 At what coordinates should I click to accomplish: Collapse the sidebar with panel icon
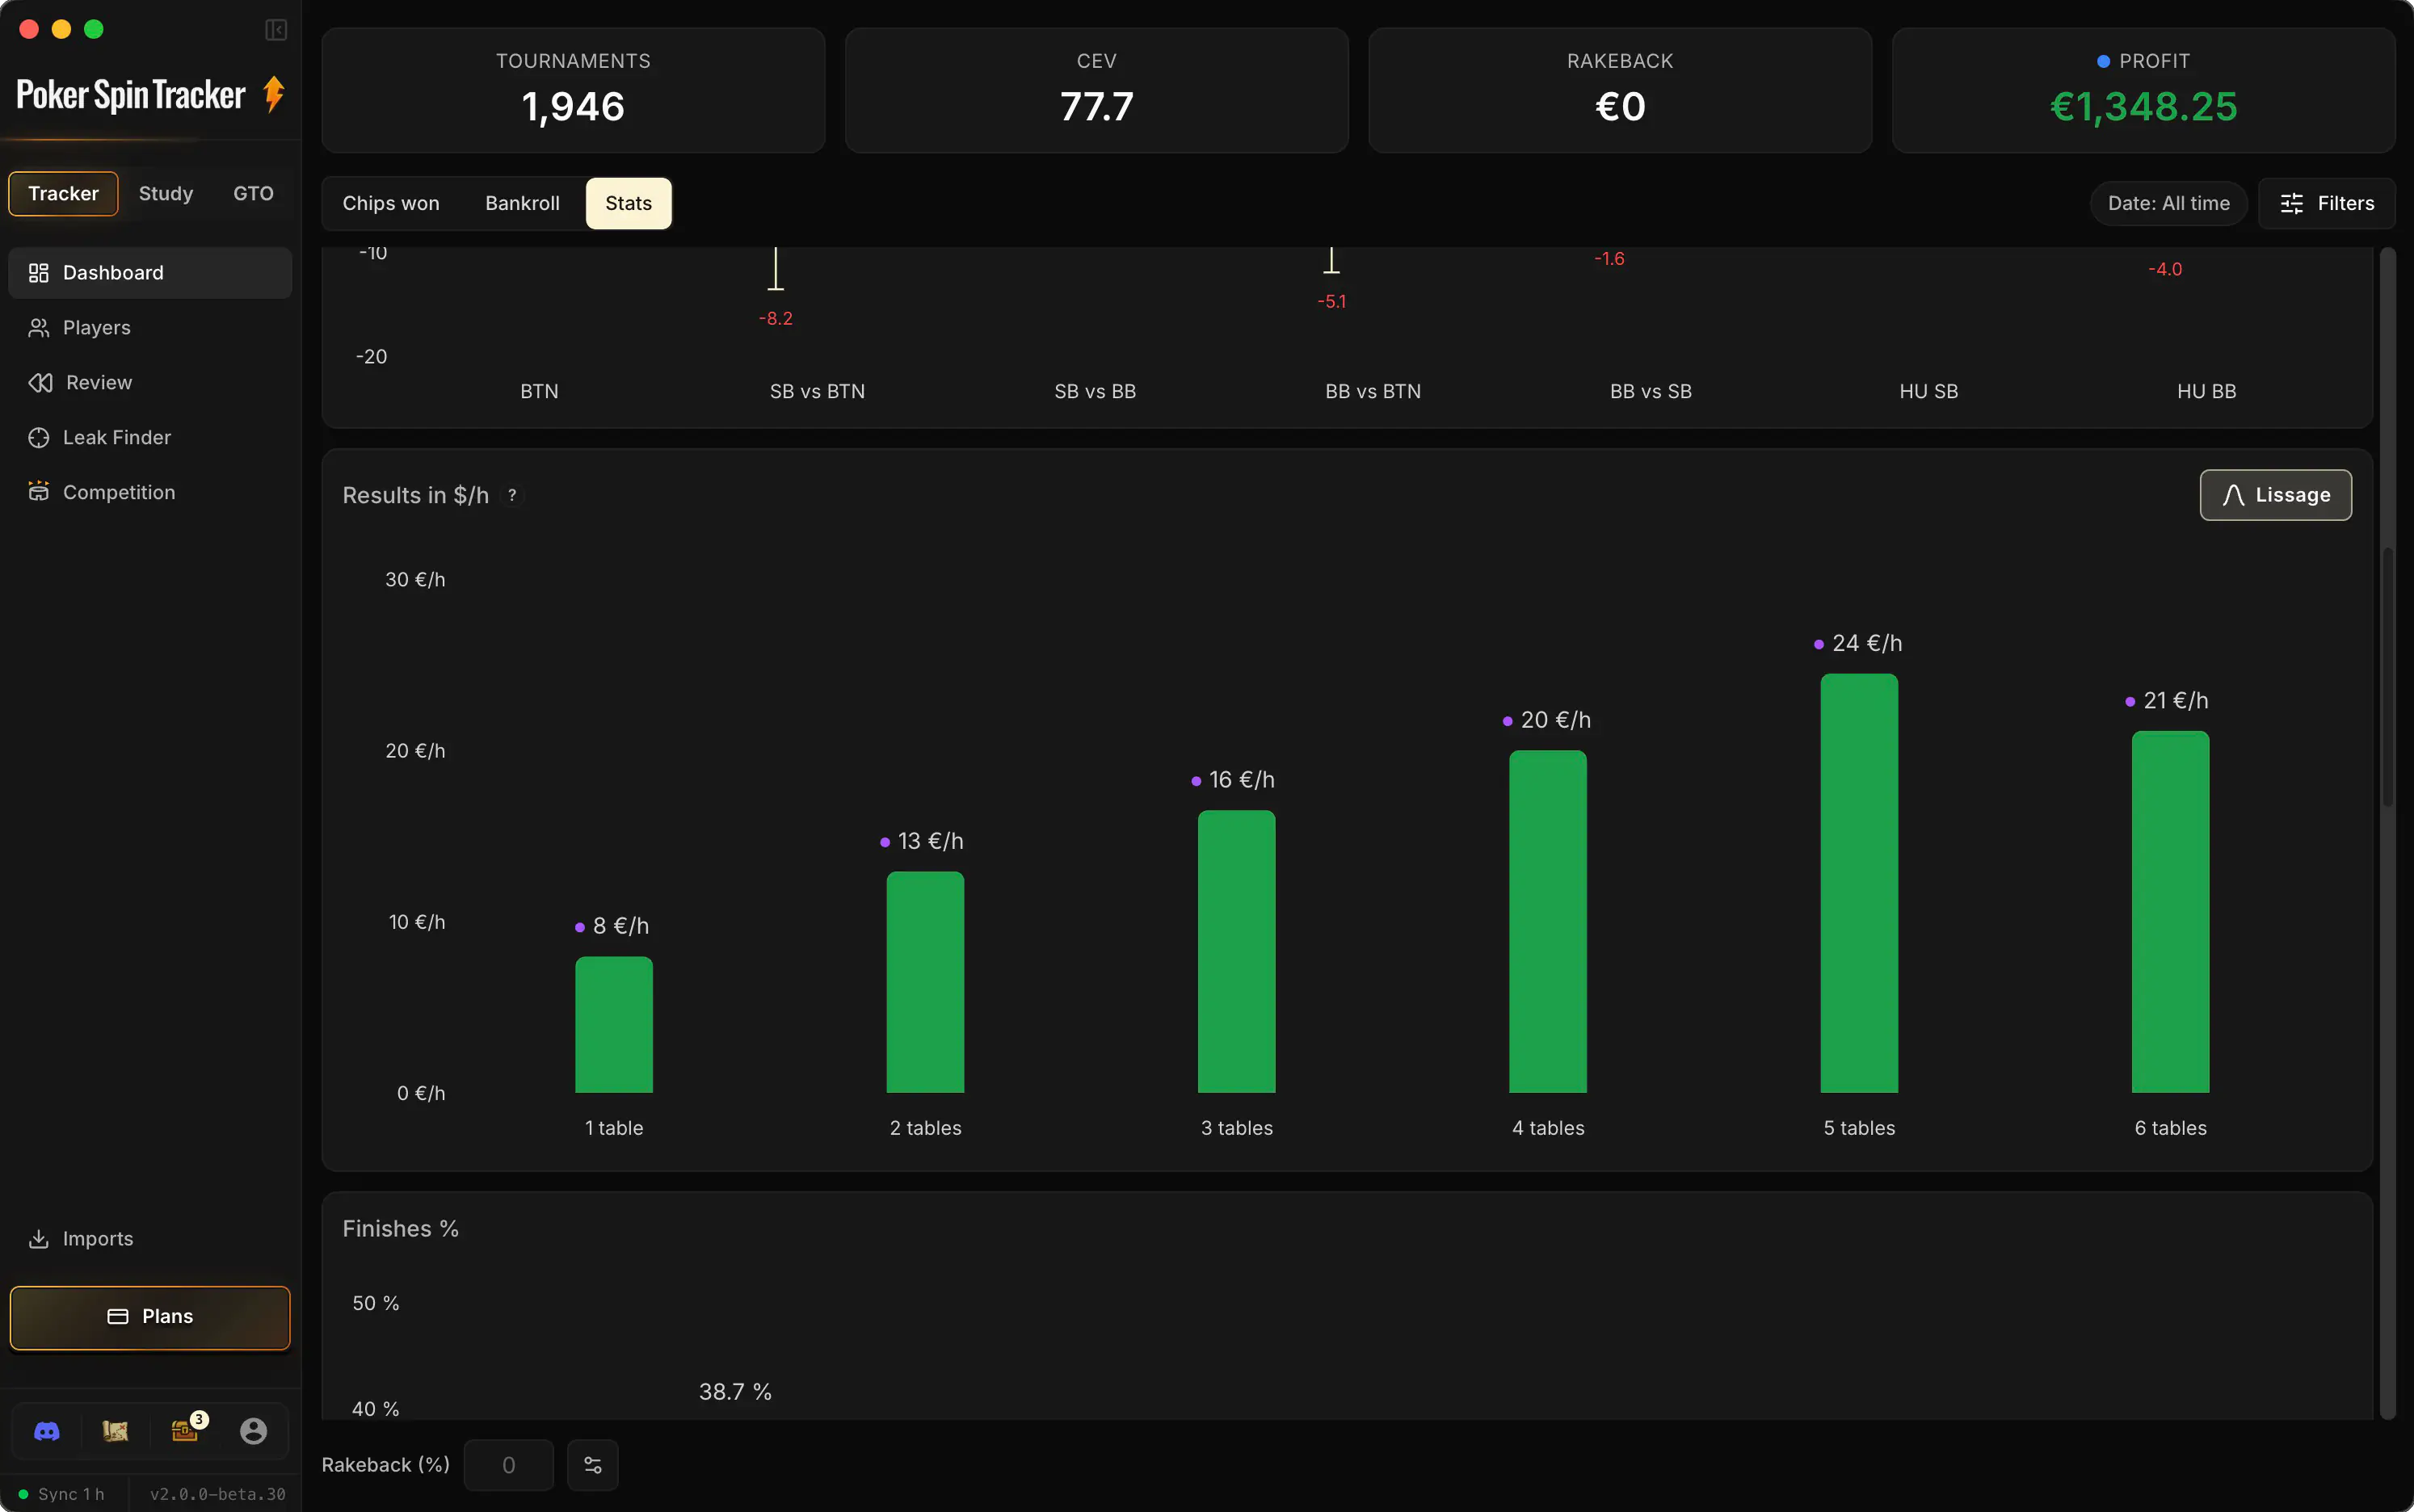[x=276, y=30]
